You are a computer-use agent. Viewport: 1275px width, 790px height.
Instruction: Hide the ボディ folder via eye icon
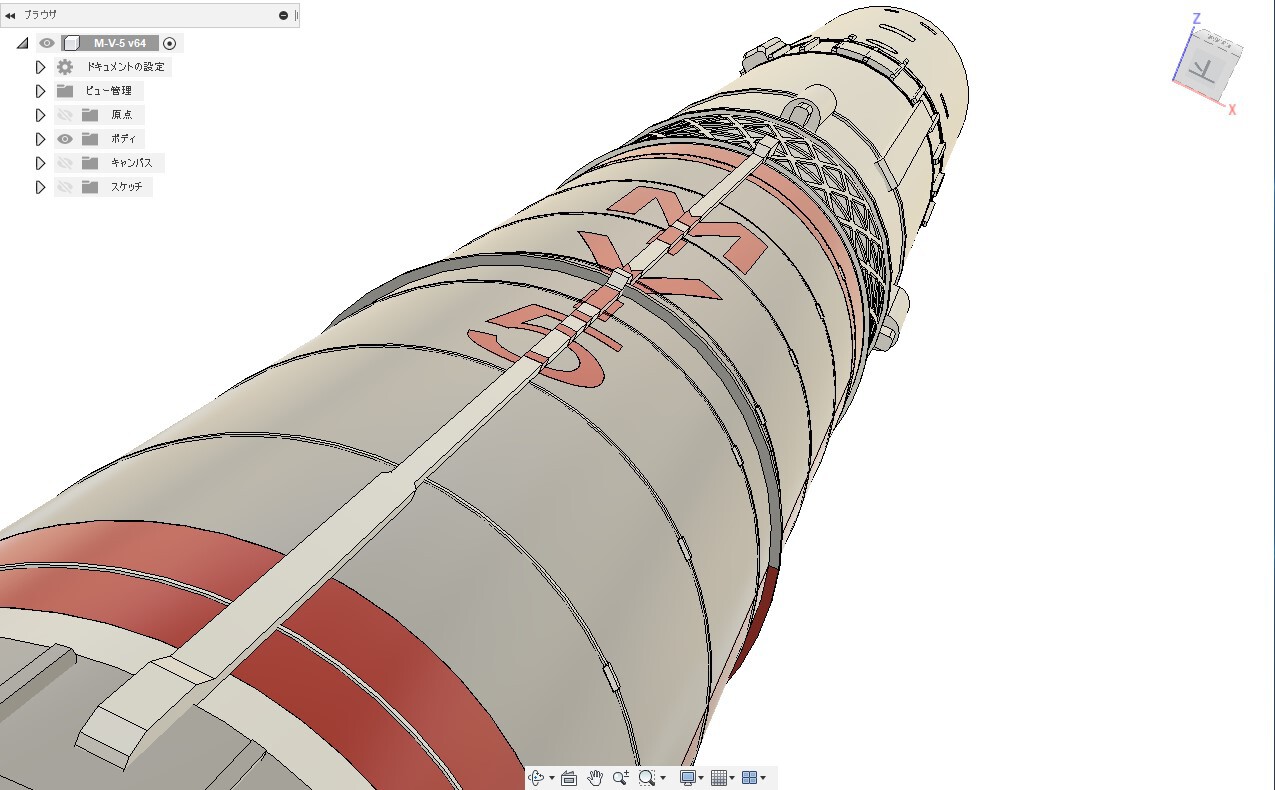[x=65, y=139]
